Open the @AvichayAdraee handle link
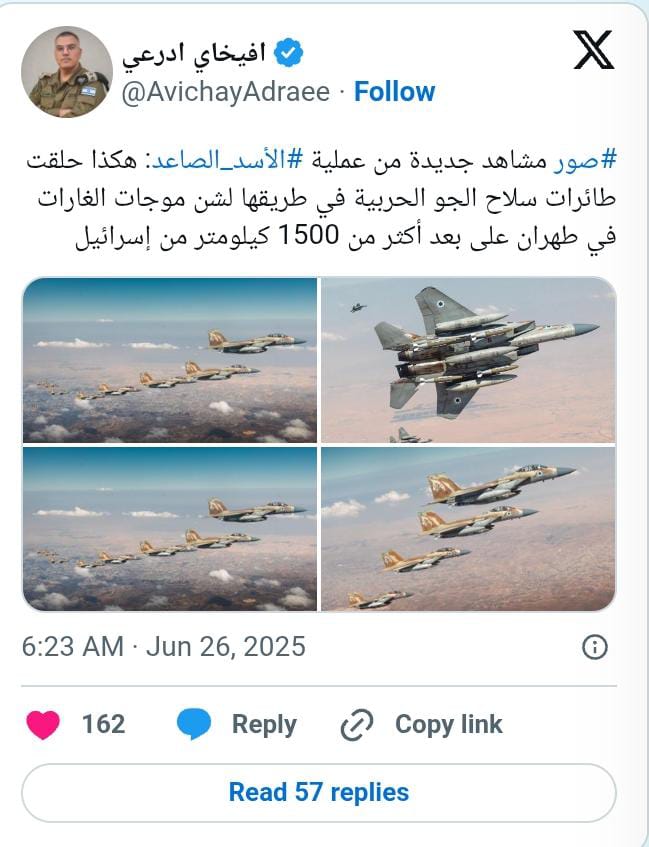This screenshot has width=649, height=847. 226,92
